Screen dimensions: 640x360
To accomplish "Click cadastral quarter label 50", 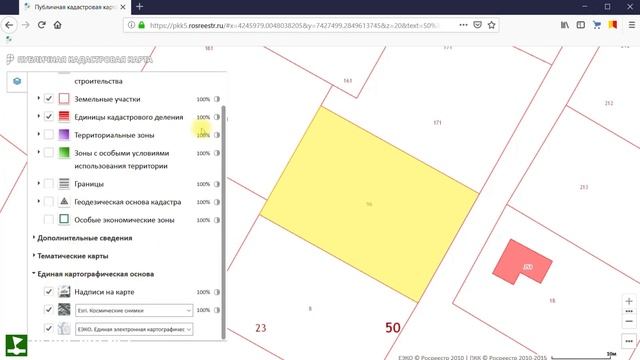I will (393, 327).
